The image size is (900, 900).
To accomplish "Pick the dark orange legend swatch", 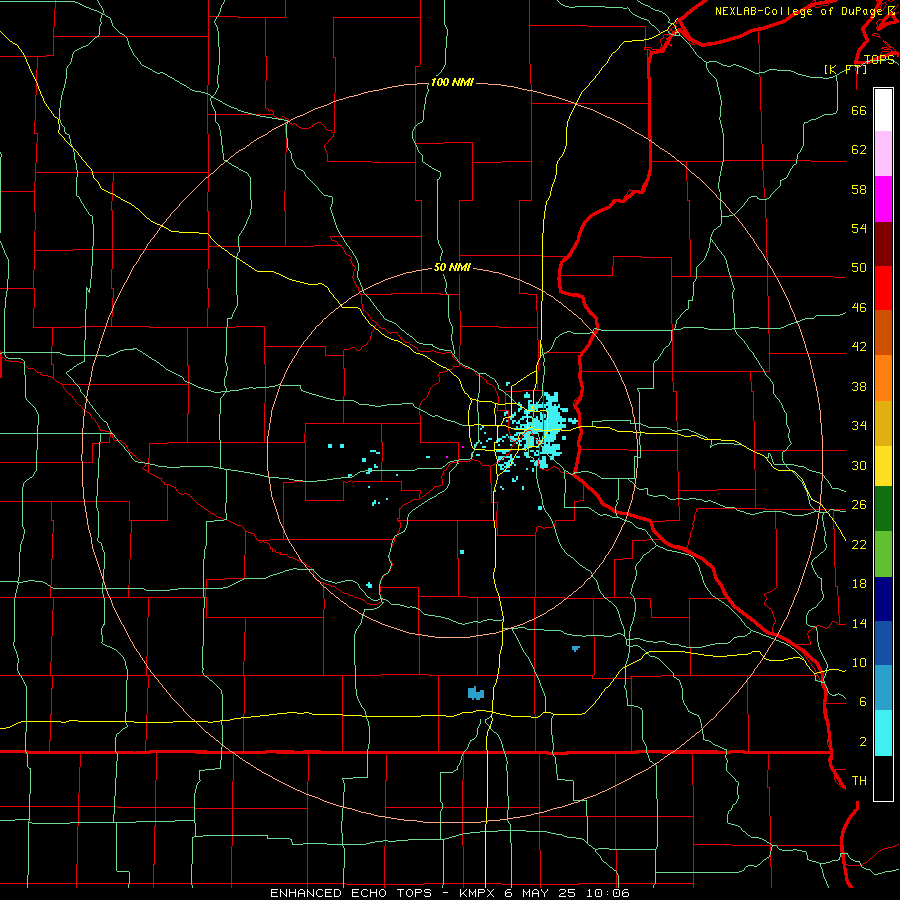I will 883,332.
